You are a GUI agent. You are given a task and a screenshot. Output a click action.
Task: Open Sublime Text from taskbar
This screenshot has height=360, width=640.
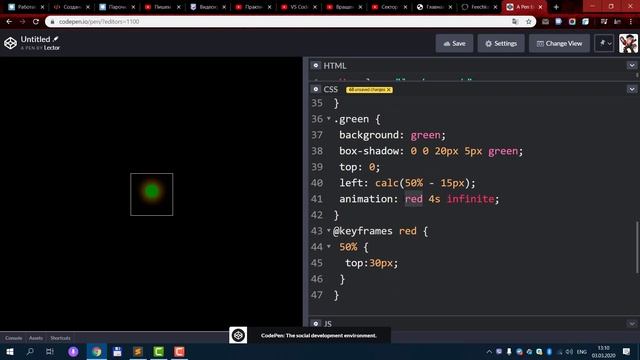pyautogui.click(x=138, y=351)
